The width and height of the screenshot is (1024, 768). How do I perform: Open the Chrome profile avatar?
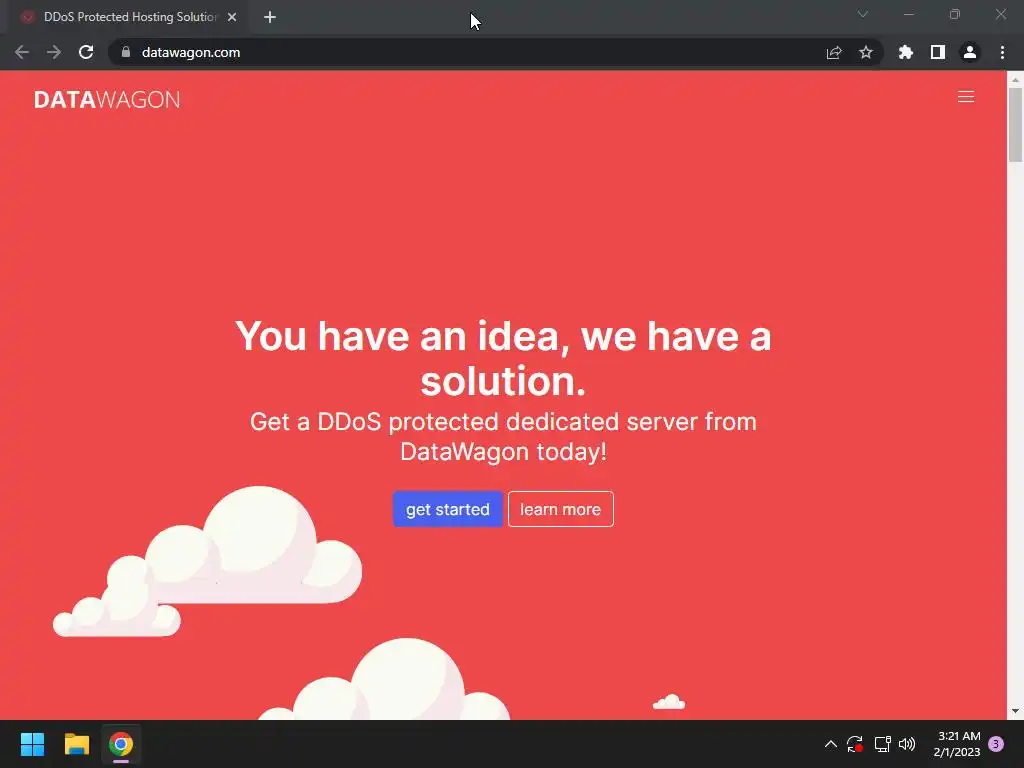(970, 52)
